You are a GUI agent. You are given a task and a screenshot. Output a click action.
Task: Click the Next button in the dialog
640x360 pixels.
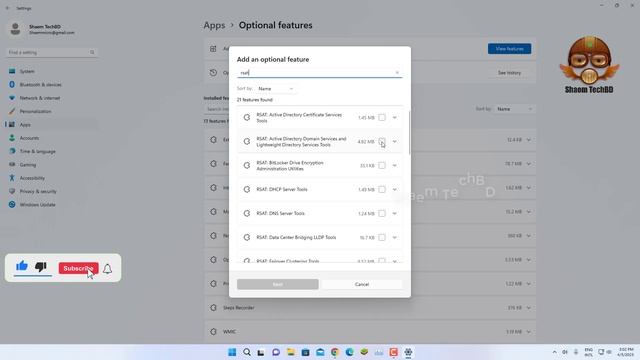[278, 284]
